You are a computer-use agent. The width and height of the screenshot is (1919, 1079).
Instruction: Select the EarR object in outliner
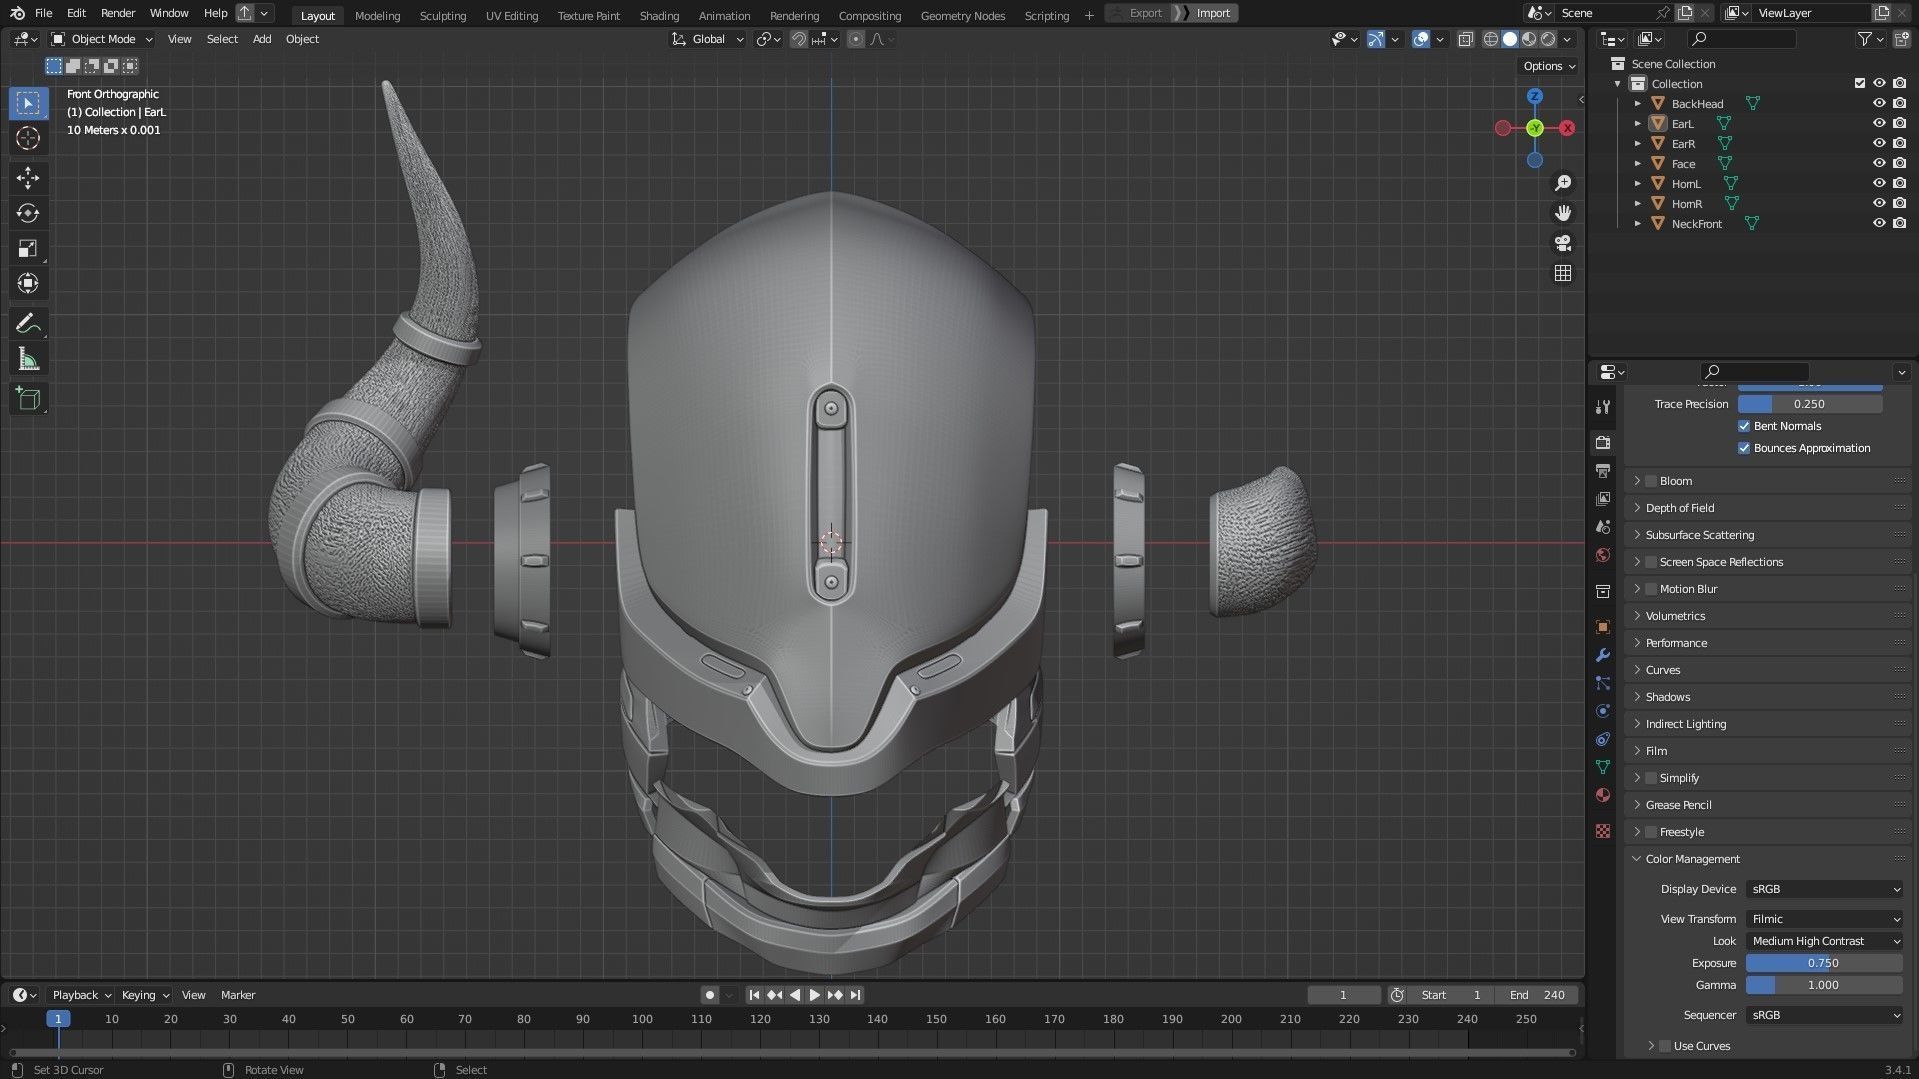(x=1683, y=144)
